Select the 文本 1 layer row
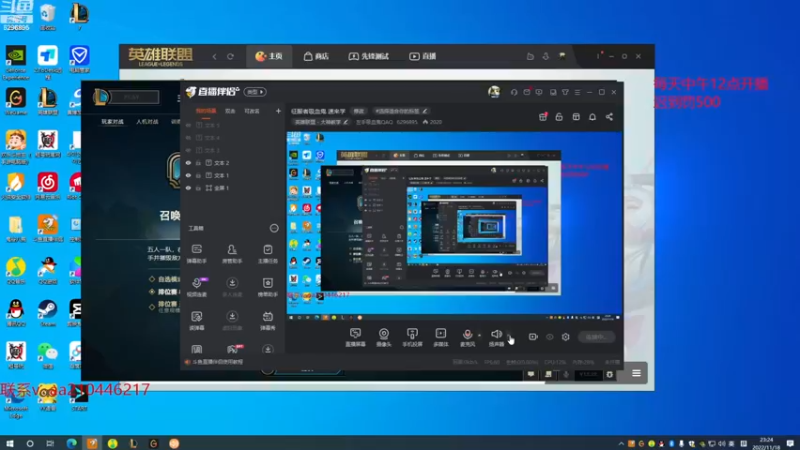 [x=232, y=176]
